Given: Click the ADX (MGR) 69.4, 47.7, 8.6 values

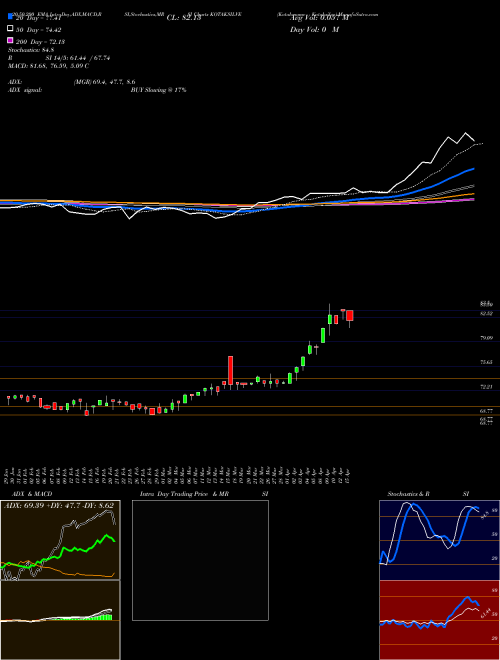Looking at the screenshot, I should [104, 82].
